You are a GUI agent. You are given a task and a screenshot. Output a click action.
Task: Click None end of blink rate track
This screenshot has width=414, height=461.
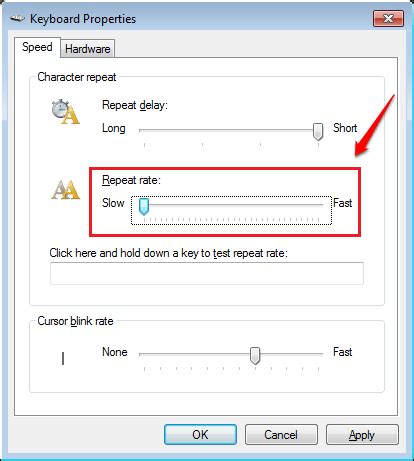(x=141, y=354)
